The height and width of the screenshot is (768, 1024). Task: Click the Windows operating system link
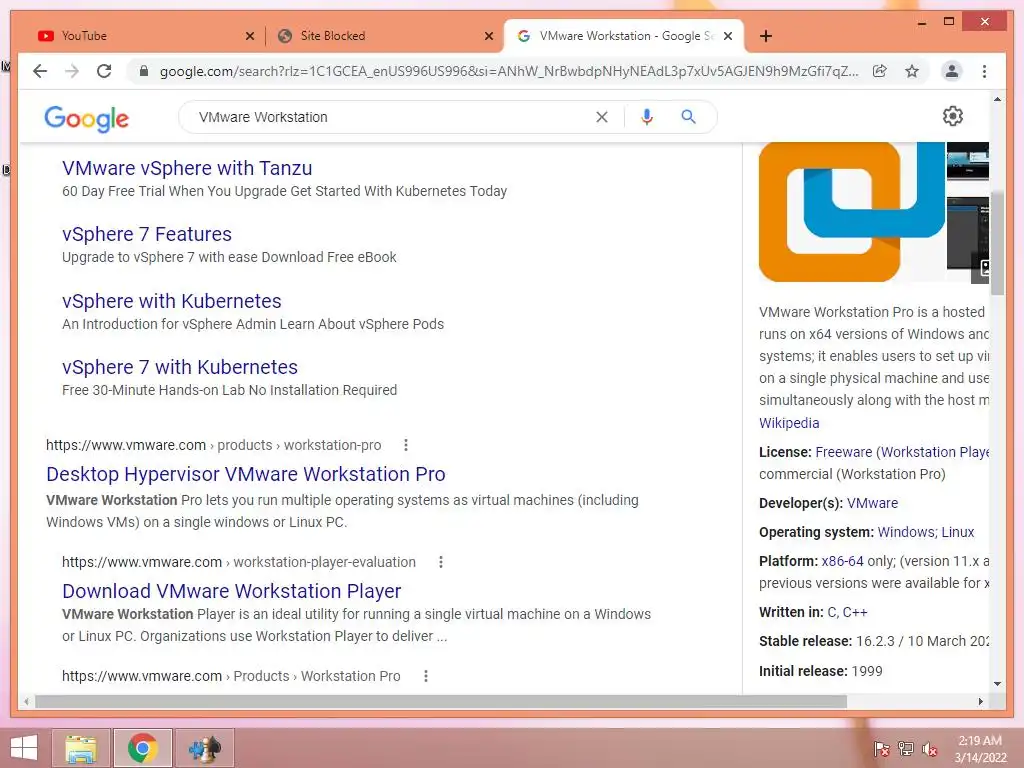tap(906, 532)
